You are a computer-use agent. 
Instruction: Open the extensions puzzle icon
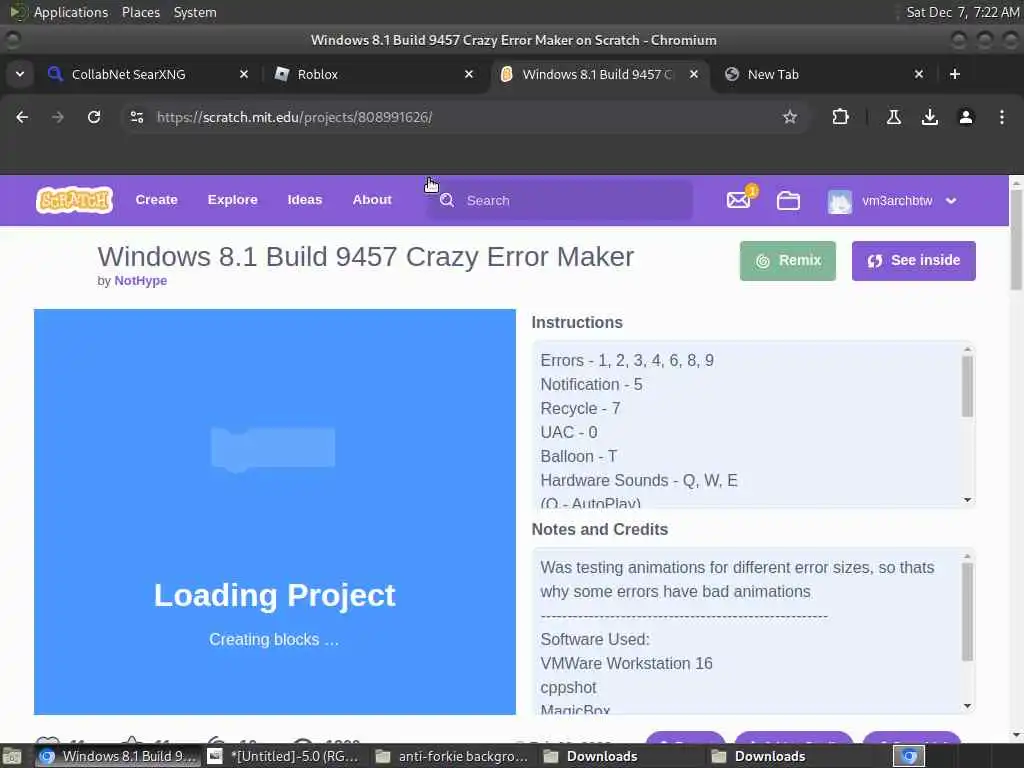[840, 117]
